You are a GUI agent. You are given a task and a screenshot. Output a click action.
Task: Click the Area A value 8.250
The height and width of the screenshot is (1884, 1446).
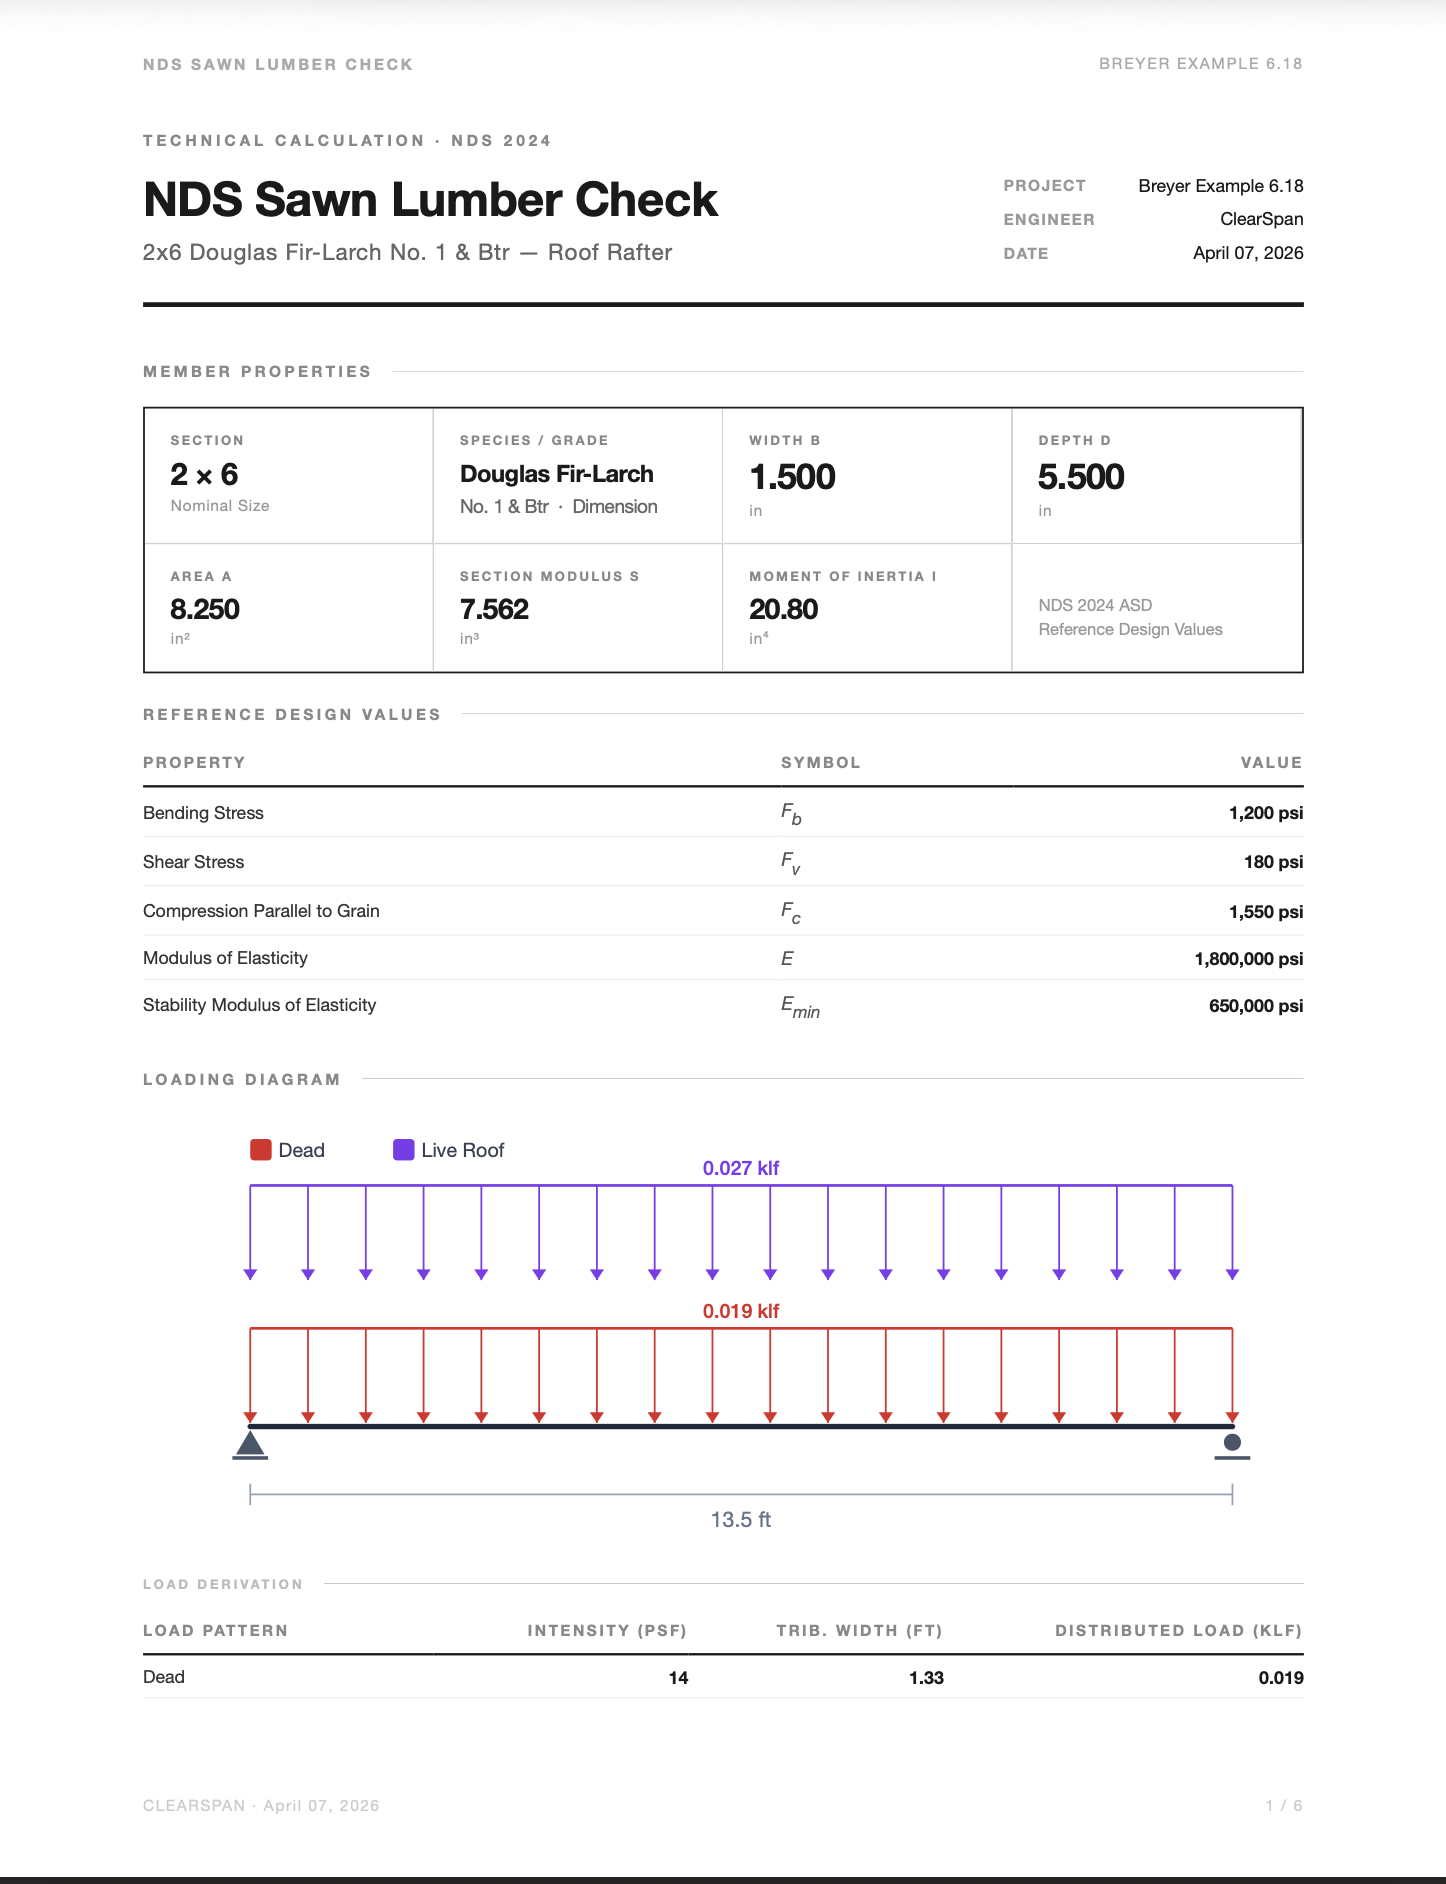point(205,609)
